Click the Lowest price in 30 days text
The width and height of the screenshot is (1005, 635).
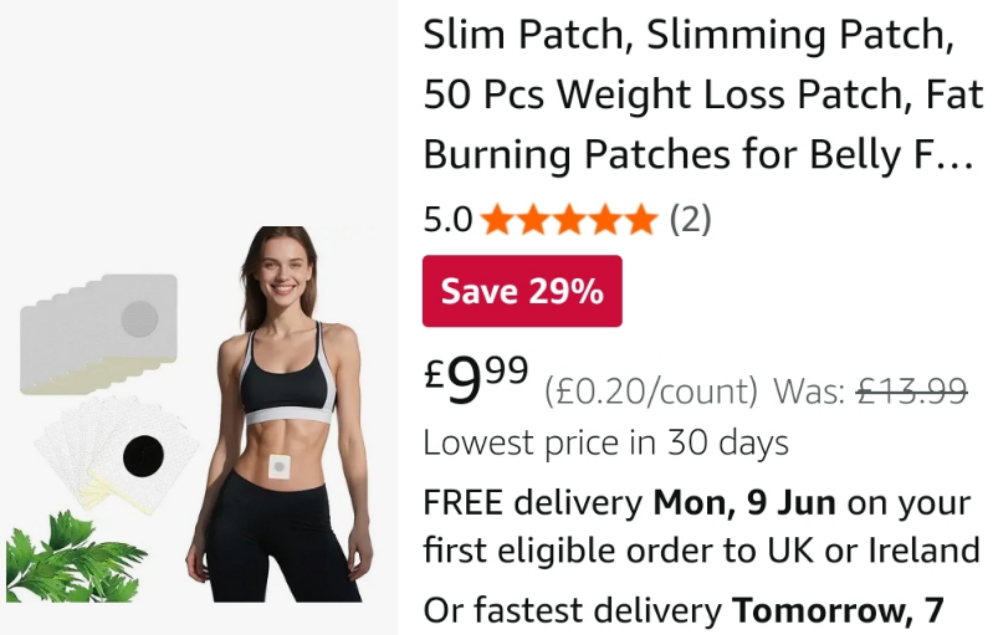pyautogui.click(x=606, y=442)
